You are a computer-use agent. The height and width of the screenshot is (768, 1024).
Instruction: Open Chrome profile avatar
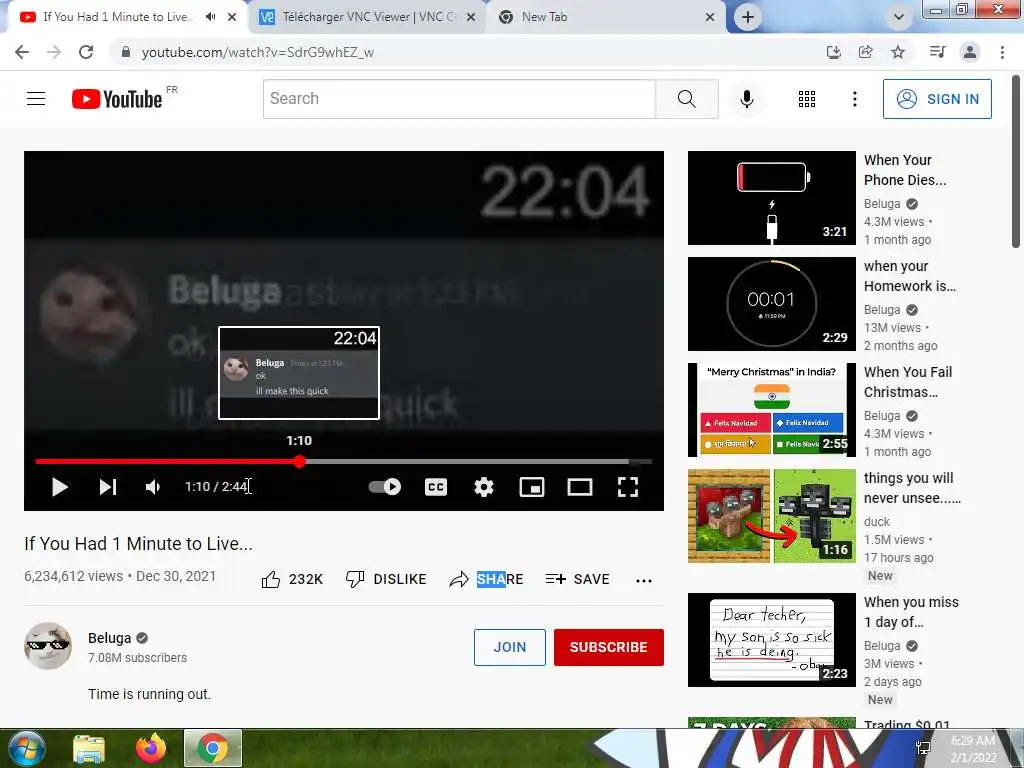coord(970,52)
